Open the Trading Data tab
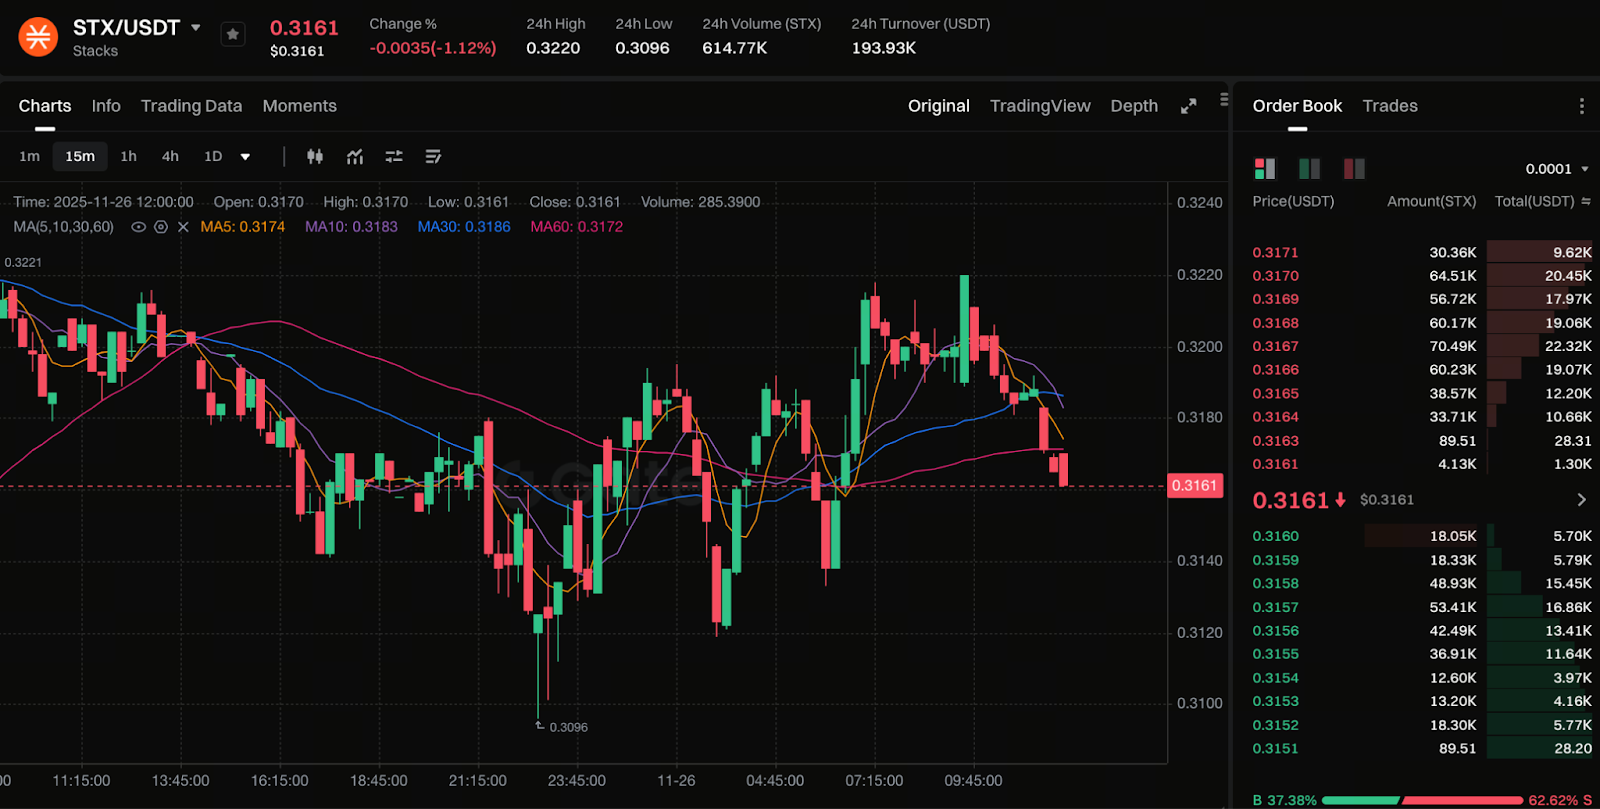1600x809 pixels. tap(191, 106)
